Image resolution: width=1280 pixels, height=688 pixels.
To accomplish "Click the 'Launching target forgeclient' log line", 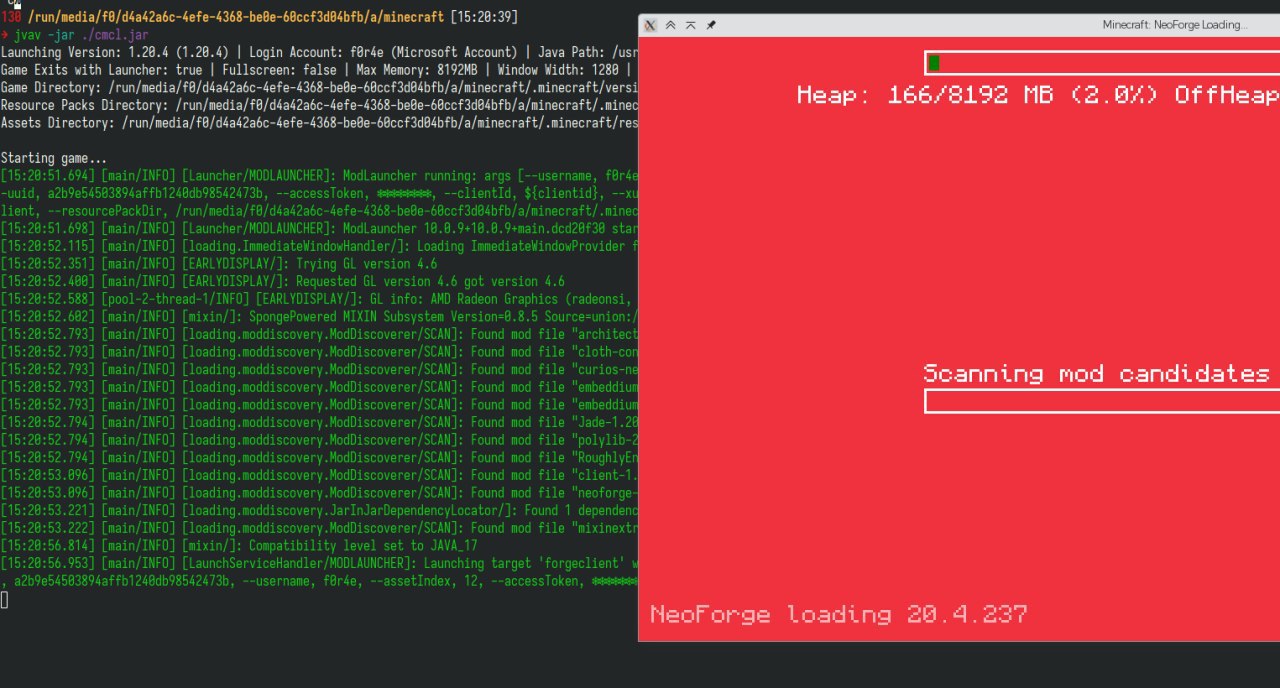I will (319, 564).
